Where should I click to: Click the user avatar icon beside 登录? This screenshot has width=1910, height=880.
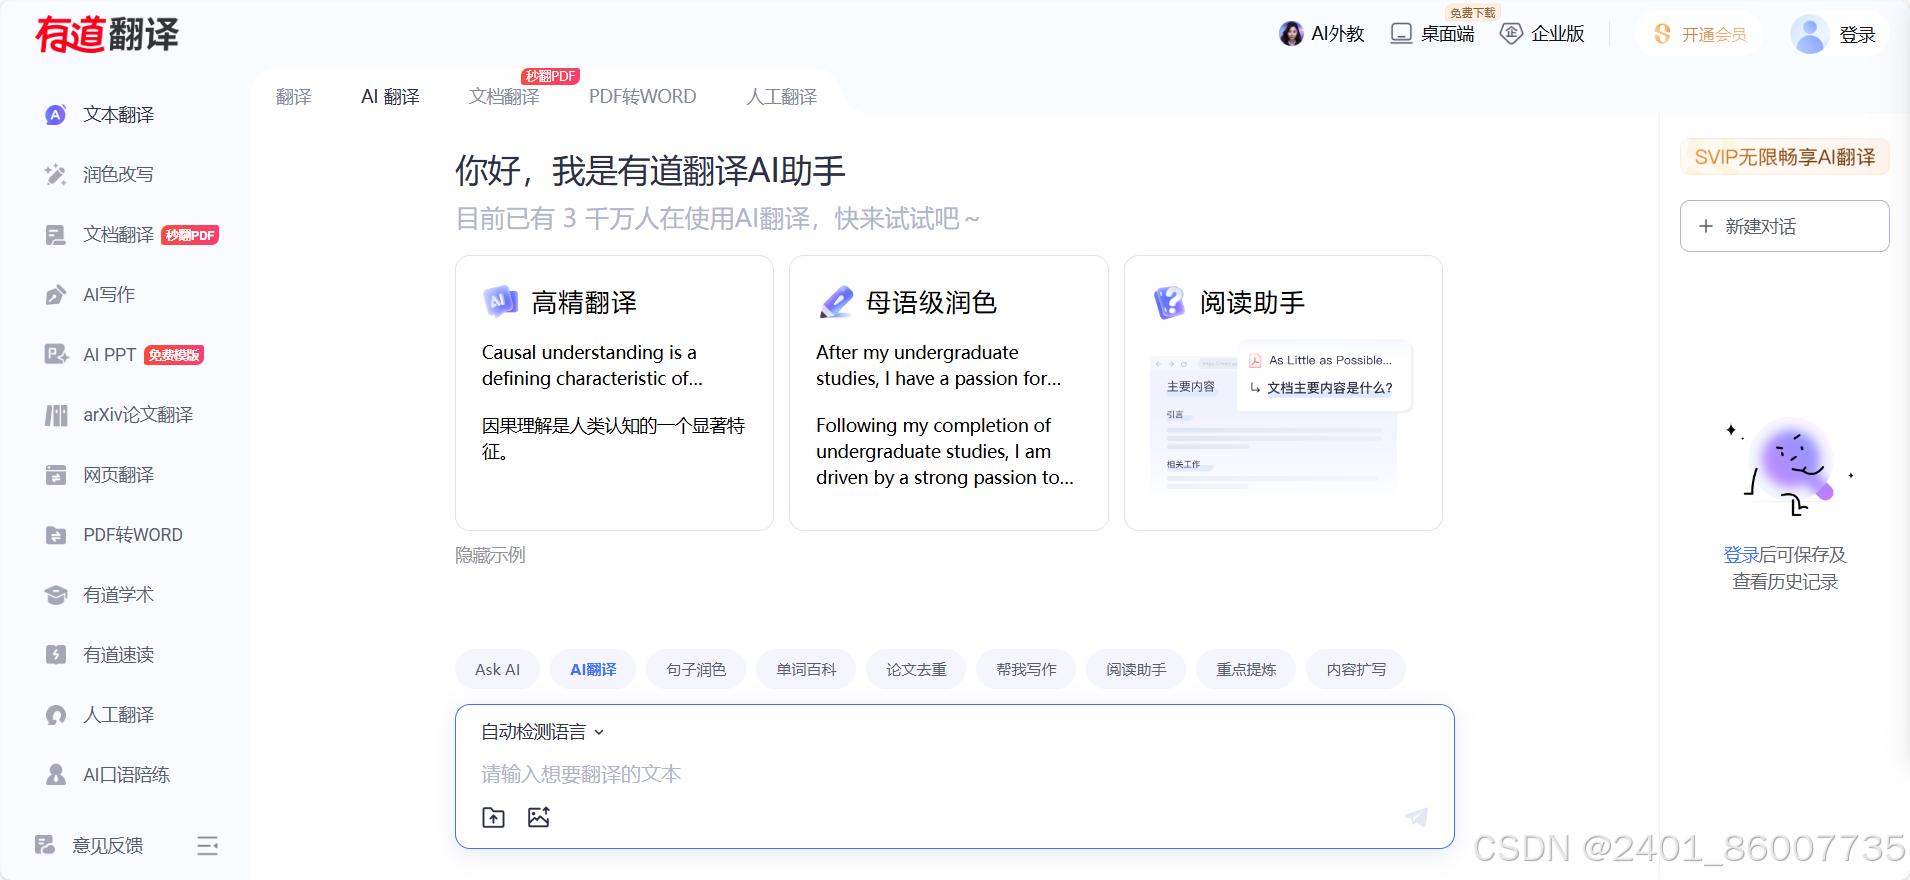pos(1809,34)
